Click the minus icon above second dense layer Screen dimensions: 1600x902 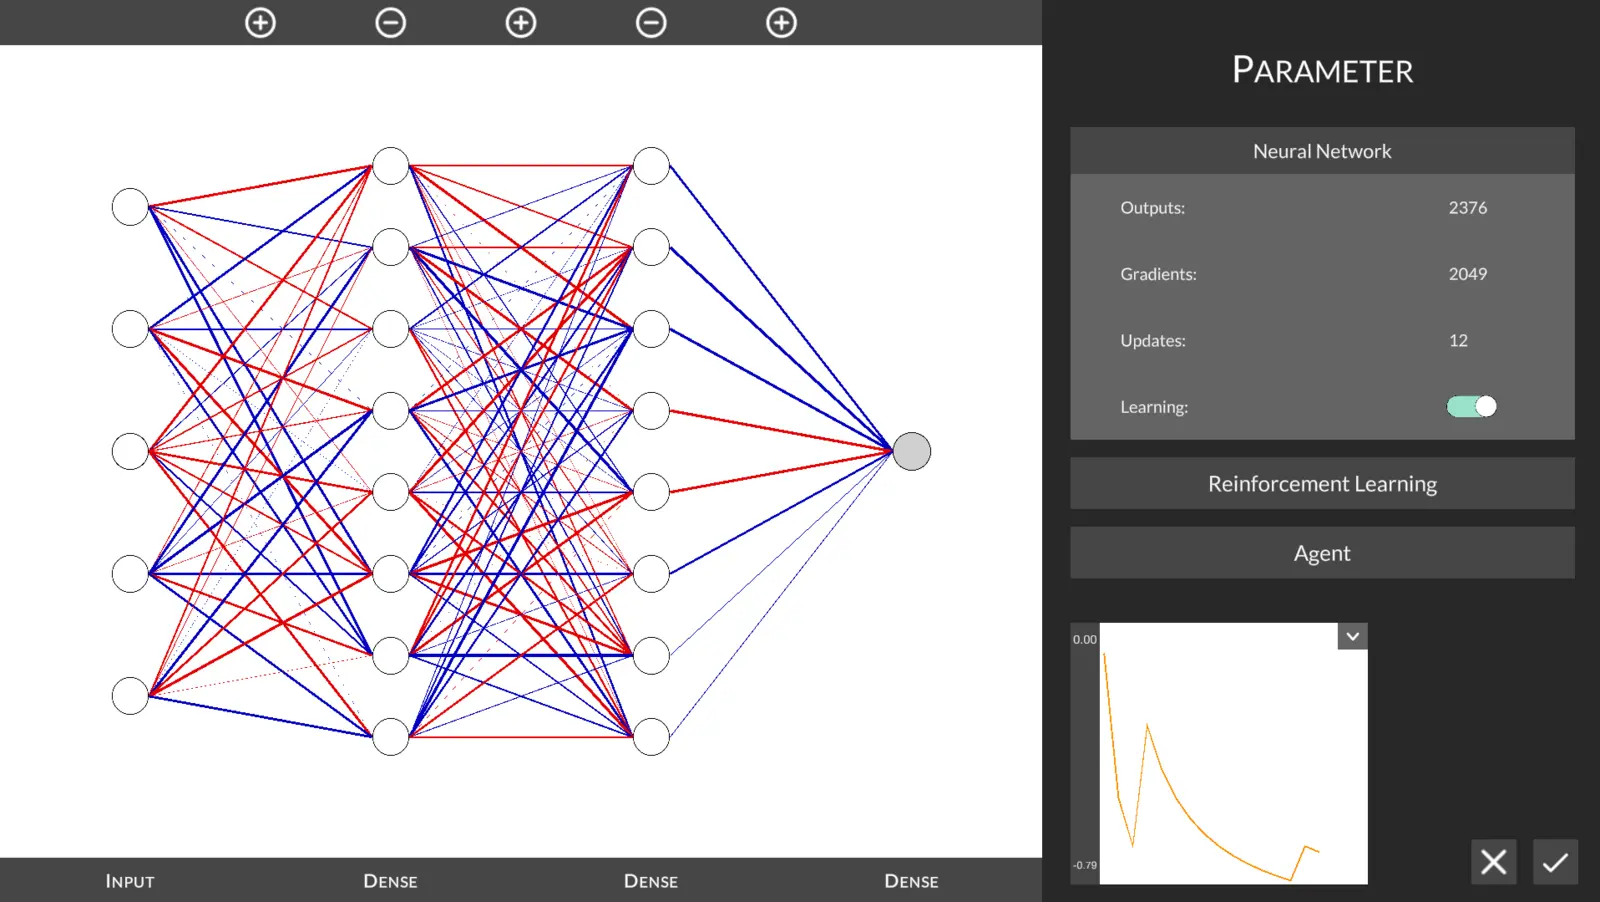click(x=651, y=22)
